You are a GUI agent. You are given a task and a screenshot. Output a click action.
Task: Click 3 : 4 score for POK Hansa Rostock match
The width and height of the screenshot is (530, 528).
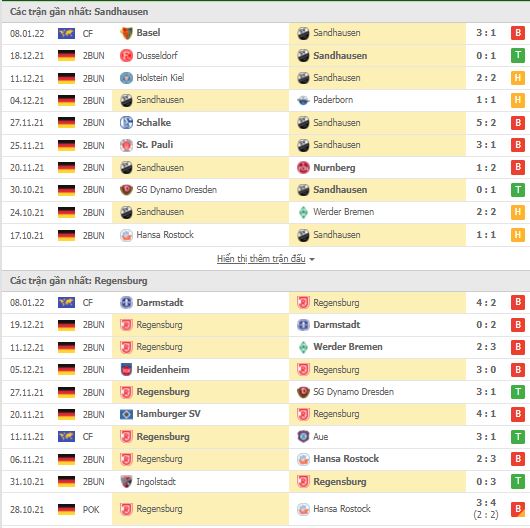(x=486, y=503)
